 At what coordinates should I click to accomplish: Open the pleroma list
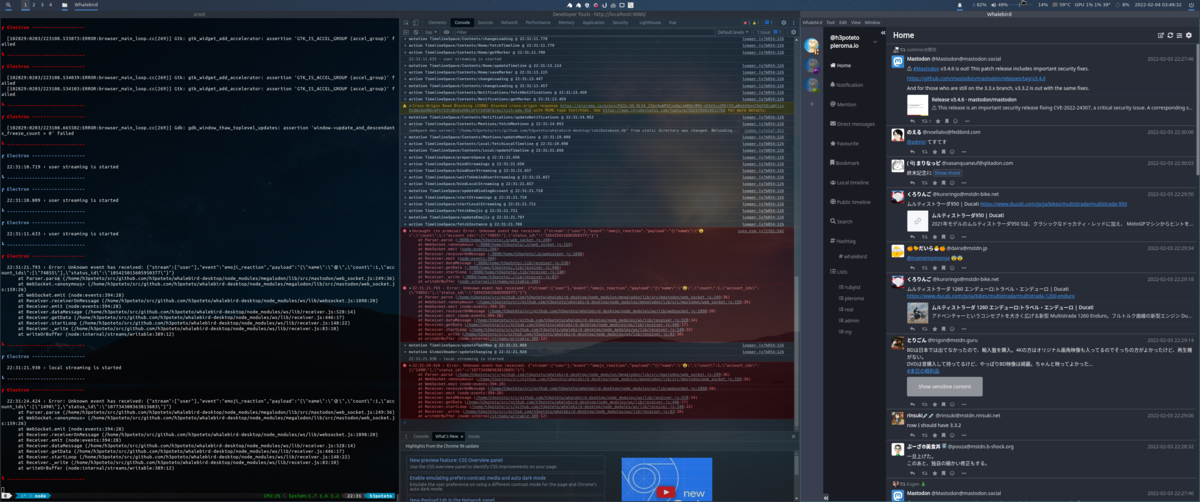point(849,298)
